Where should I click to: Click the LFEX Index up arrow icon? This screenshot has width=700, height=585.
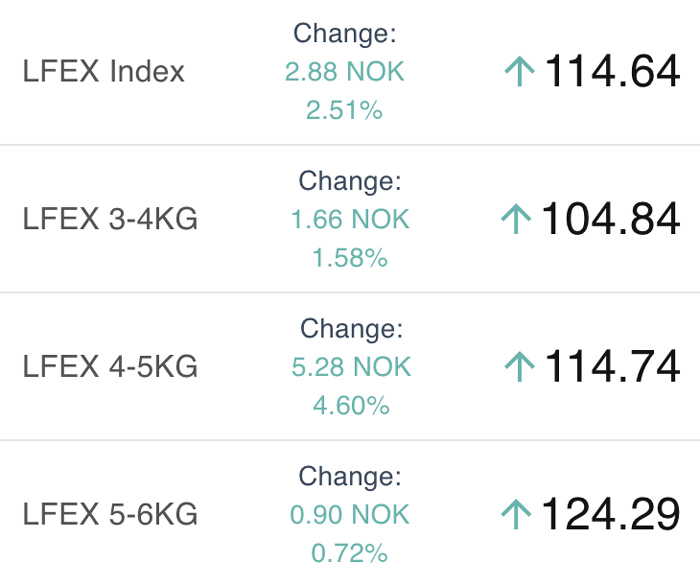(x=520, y=71)
